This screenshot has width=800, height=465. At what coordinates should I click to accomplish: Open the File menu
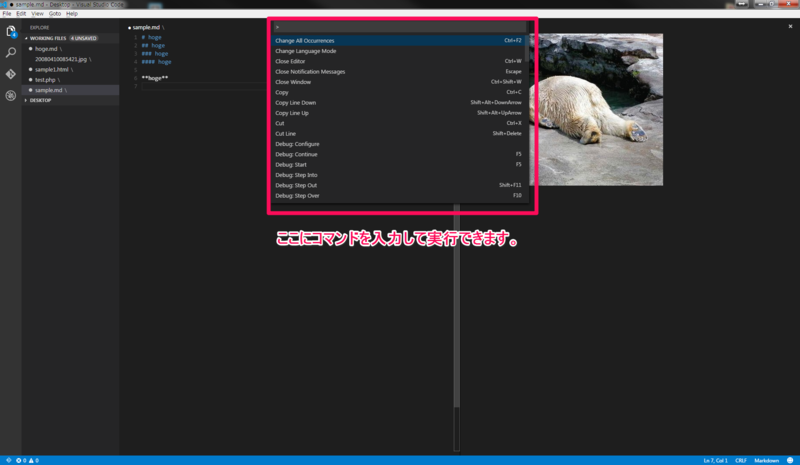[7, 14]
